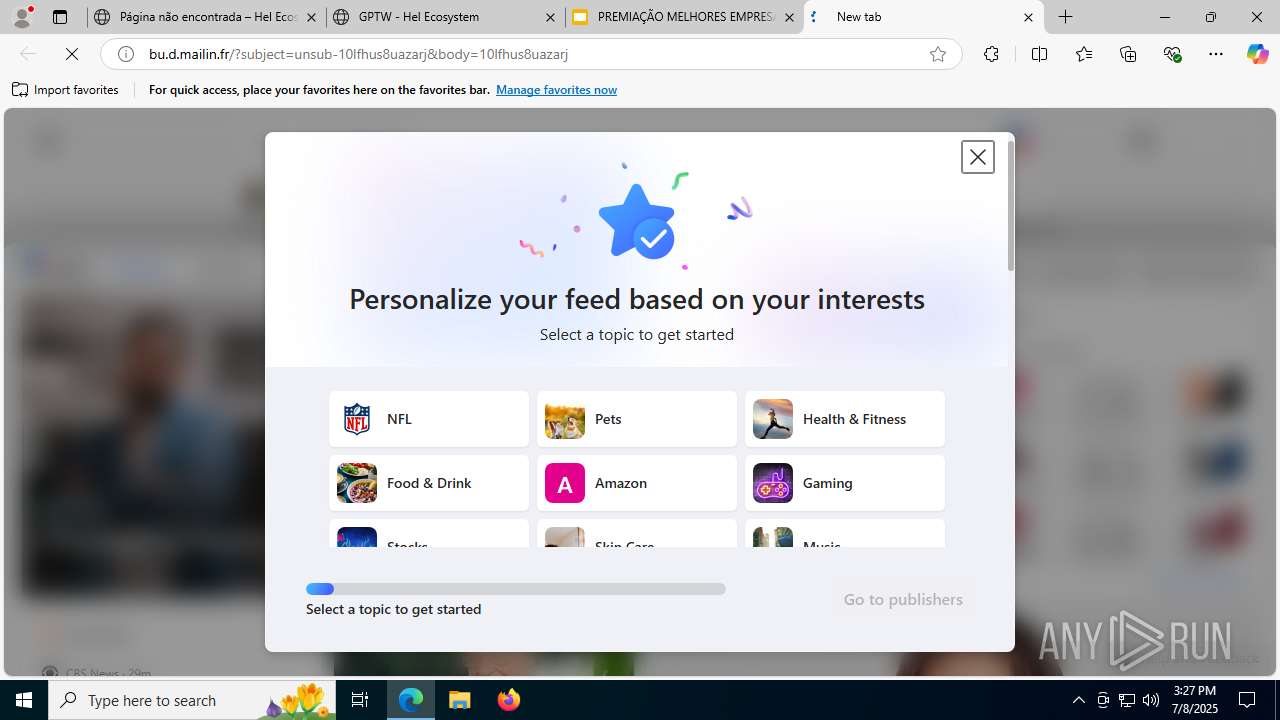Open the Edge profile icon
This screenshot has height=720, width=1280.
click(x=22, y=17)
